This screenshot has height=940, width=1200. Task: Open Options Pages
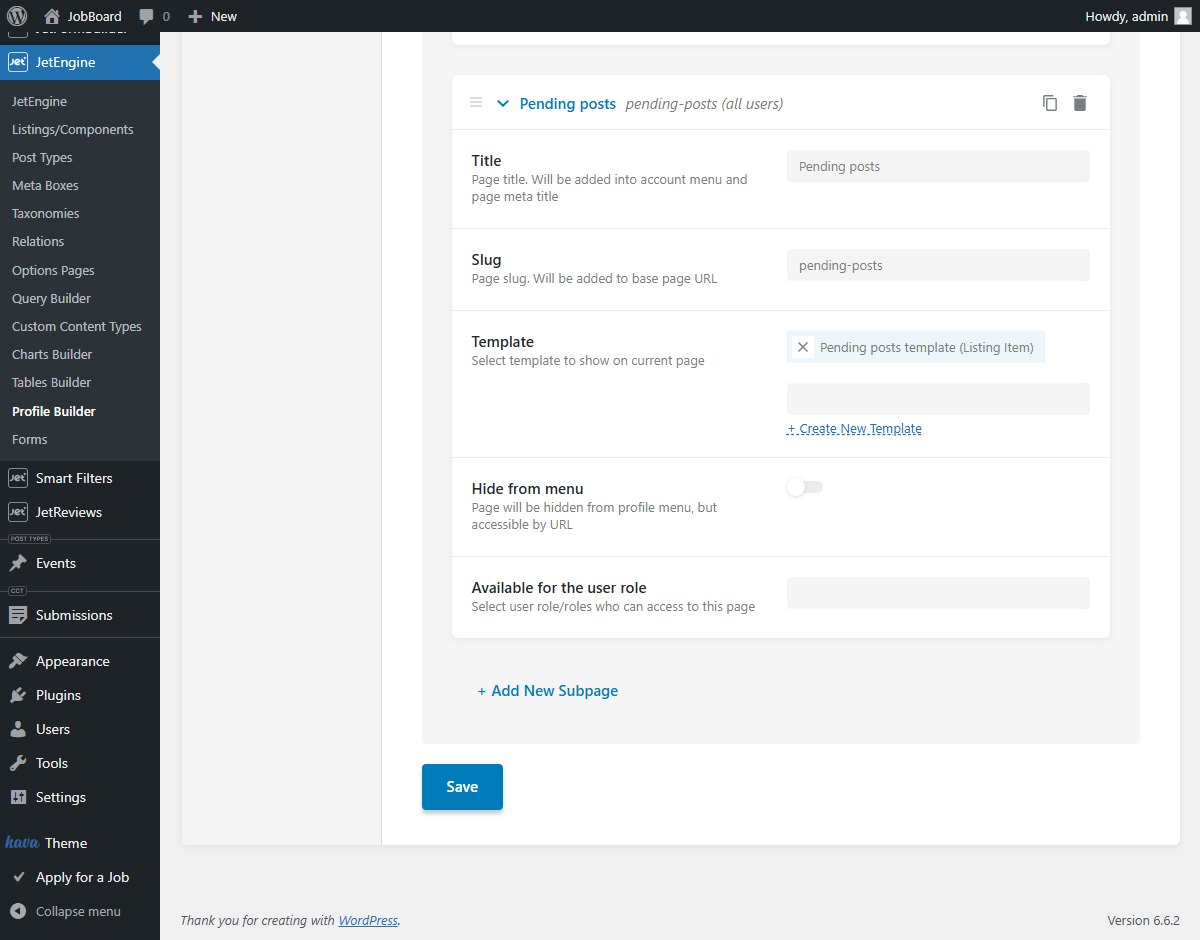(53, 270)
